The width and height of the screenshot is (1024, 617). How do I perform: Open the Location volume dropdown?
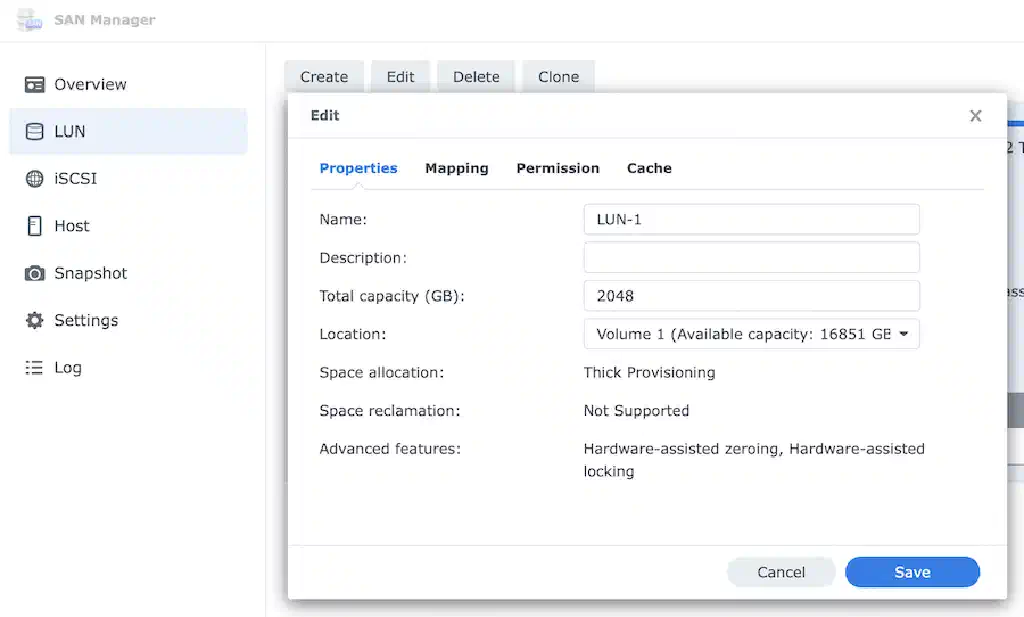coord(752,334)
